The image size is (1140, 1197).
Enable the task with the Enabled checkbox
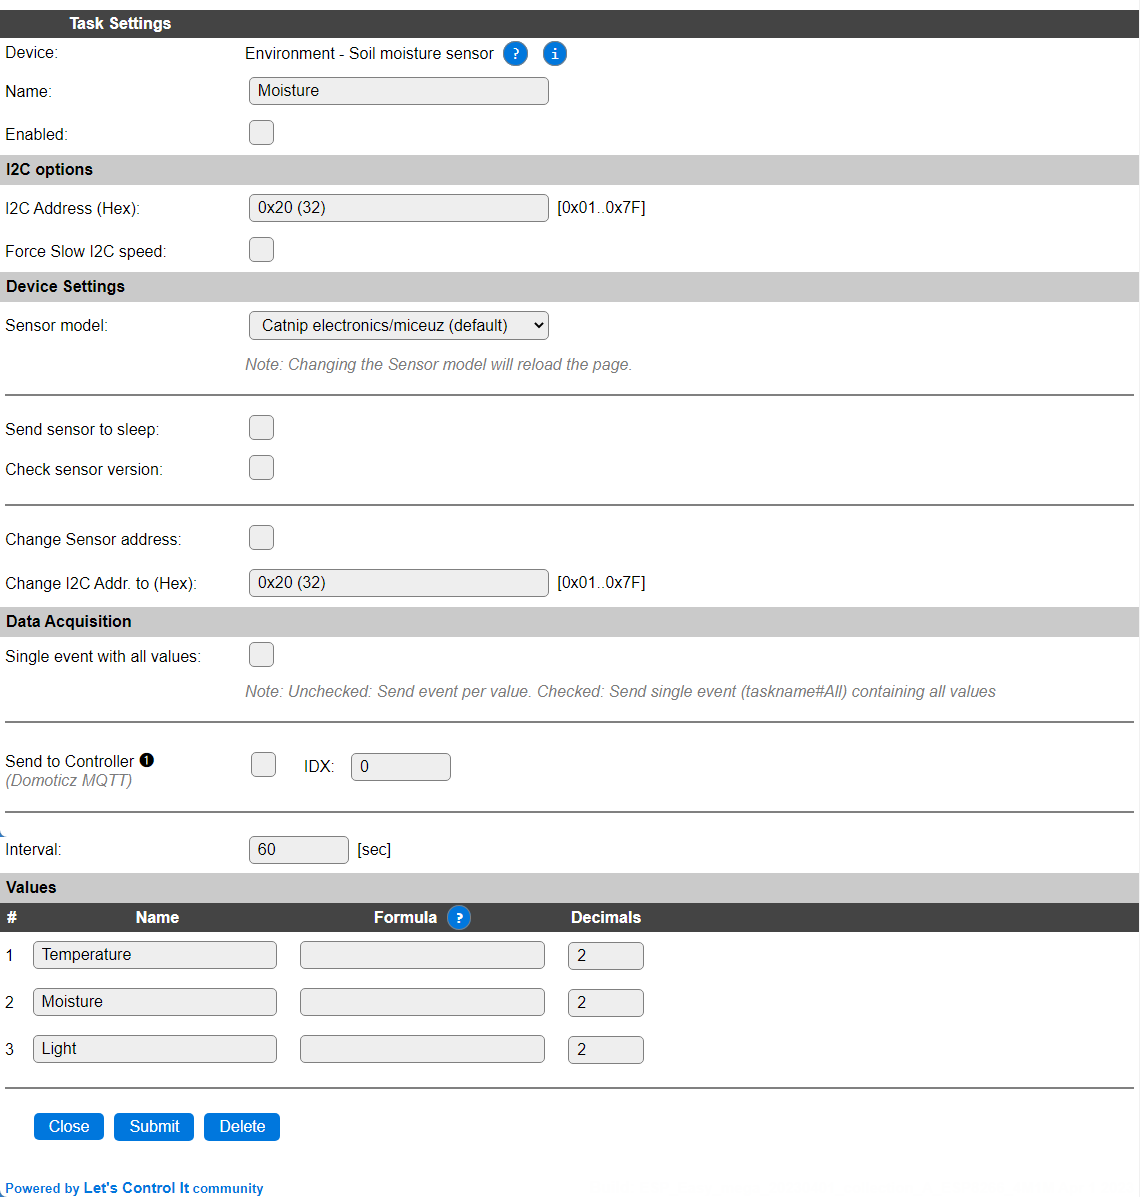coord(261,132)
